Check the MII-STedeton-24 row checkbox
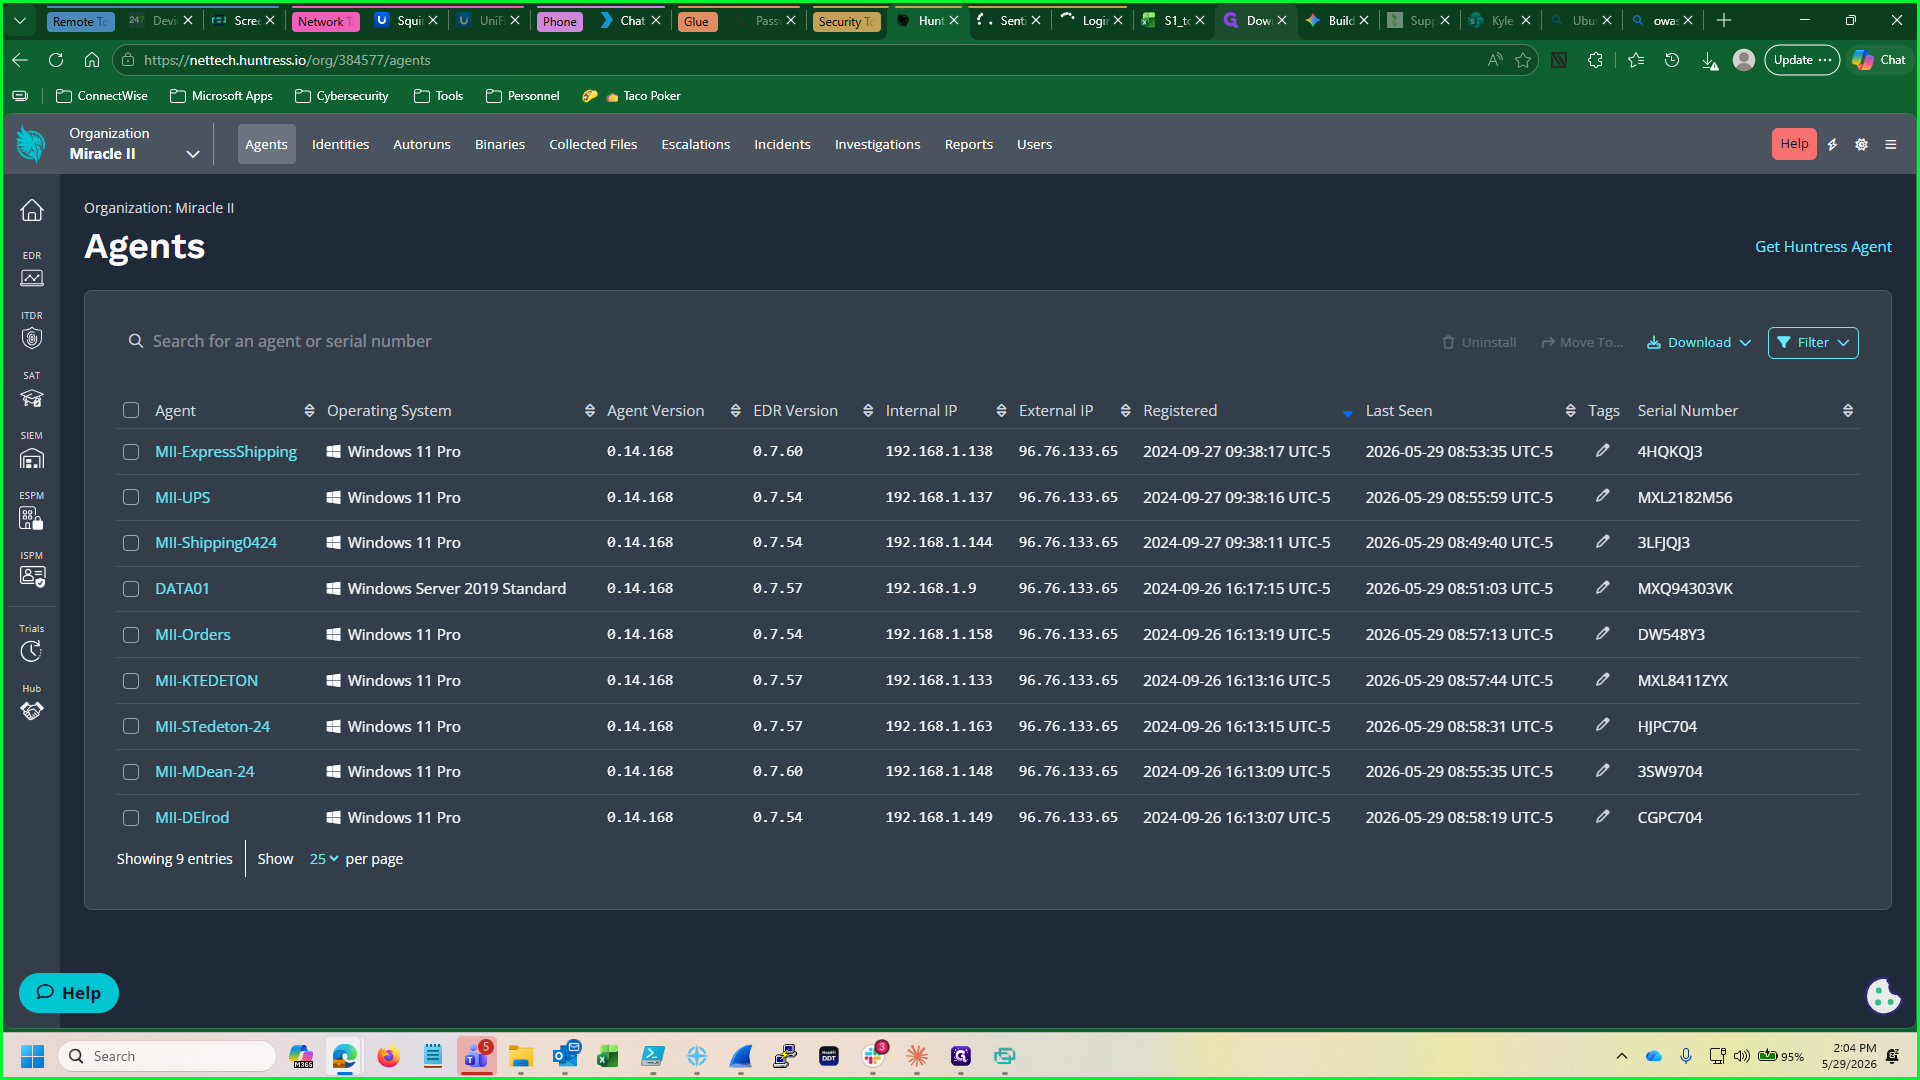Screen dimensions: 1920x1080 131,726
